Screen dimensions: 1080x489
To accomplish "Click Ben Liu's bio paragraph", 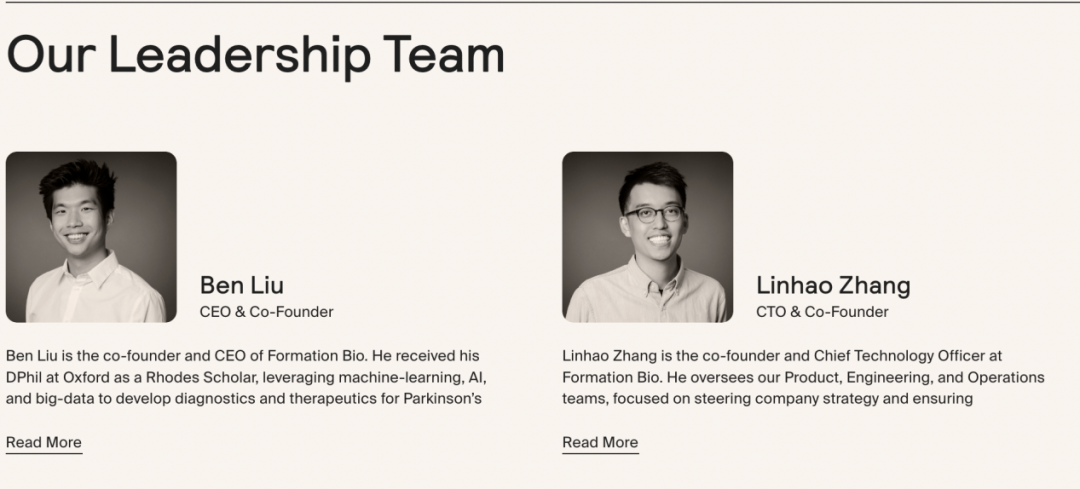I will pos(247,377).
